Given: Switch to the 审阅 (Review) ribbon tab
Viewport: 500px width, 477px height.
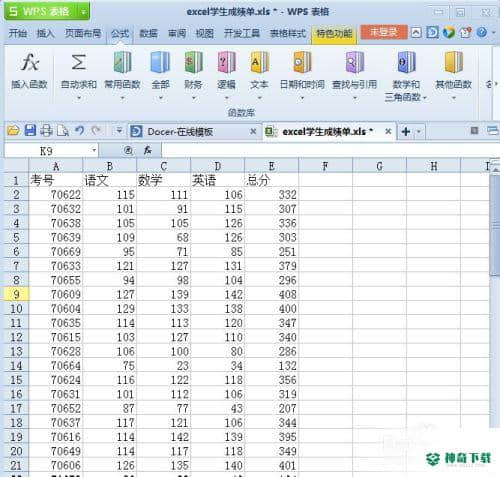Looking at the screenshot, I should [177, 33].
